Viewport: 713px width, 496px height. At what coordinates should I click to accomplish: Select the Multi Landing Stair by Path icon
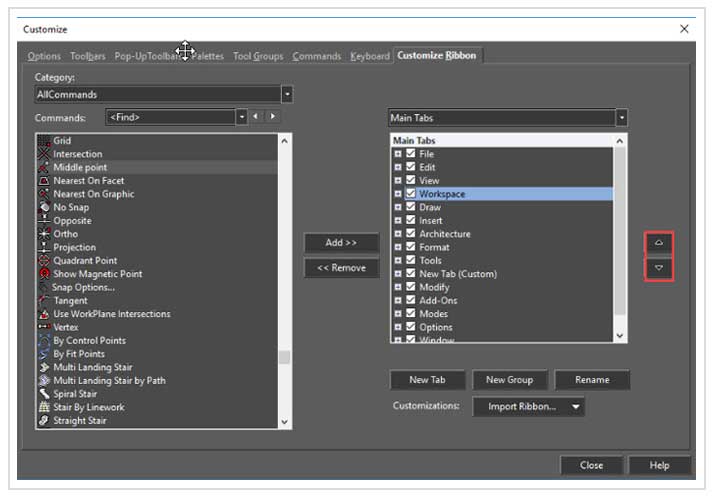pyautogui.click(x=44, y=380)
